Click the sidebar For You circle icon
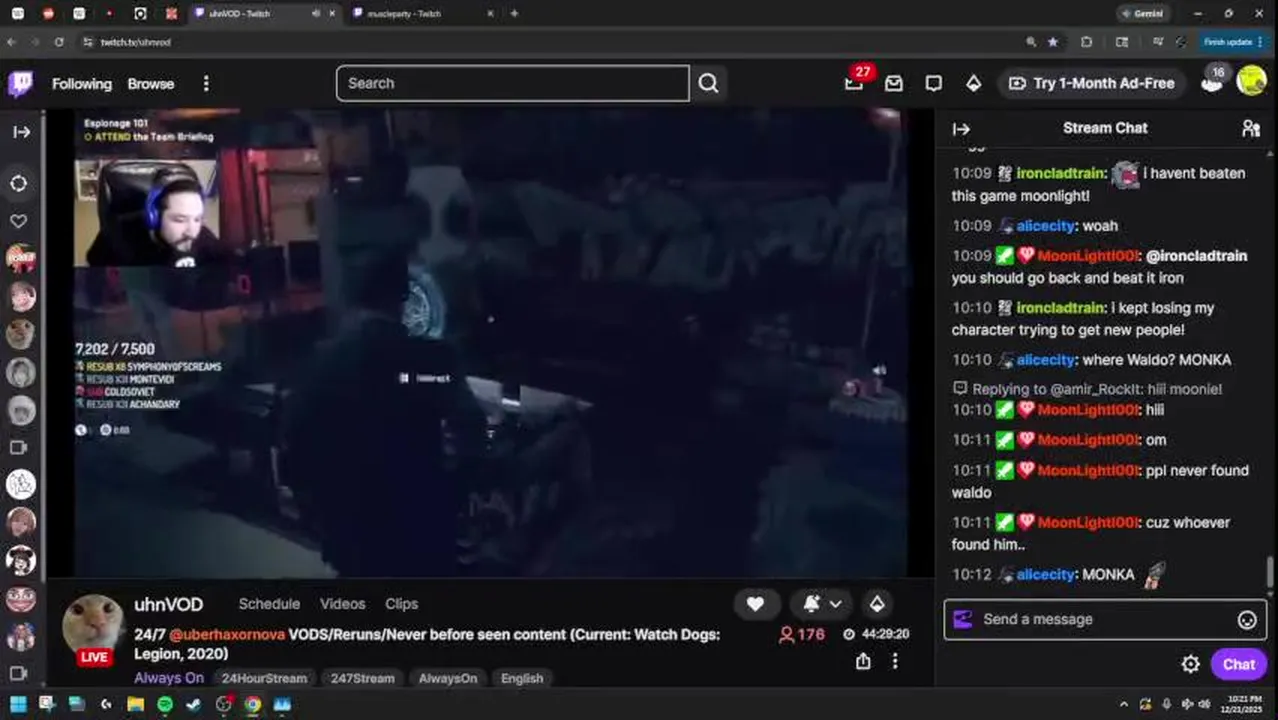Viewport: 1278px width, 720px height. [x=19, y=183]
